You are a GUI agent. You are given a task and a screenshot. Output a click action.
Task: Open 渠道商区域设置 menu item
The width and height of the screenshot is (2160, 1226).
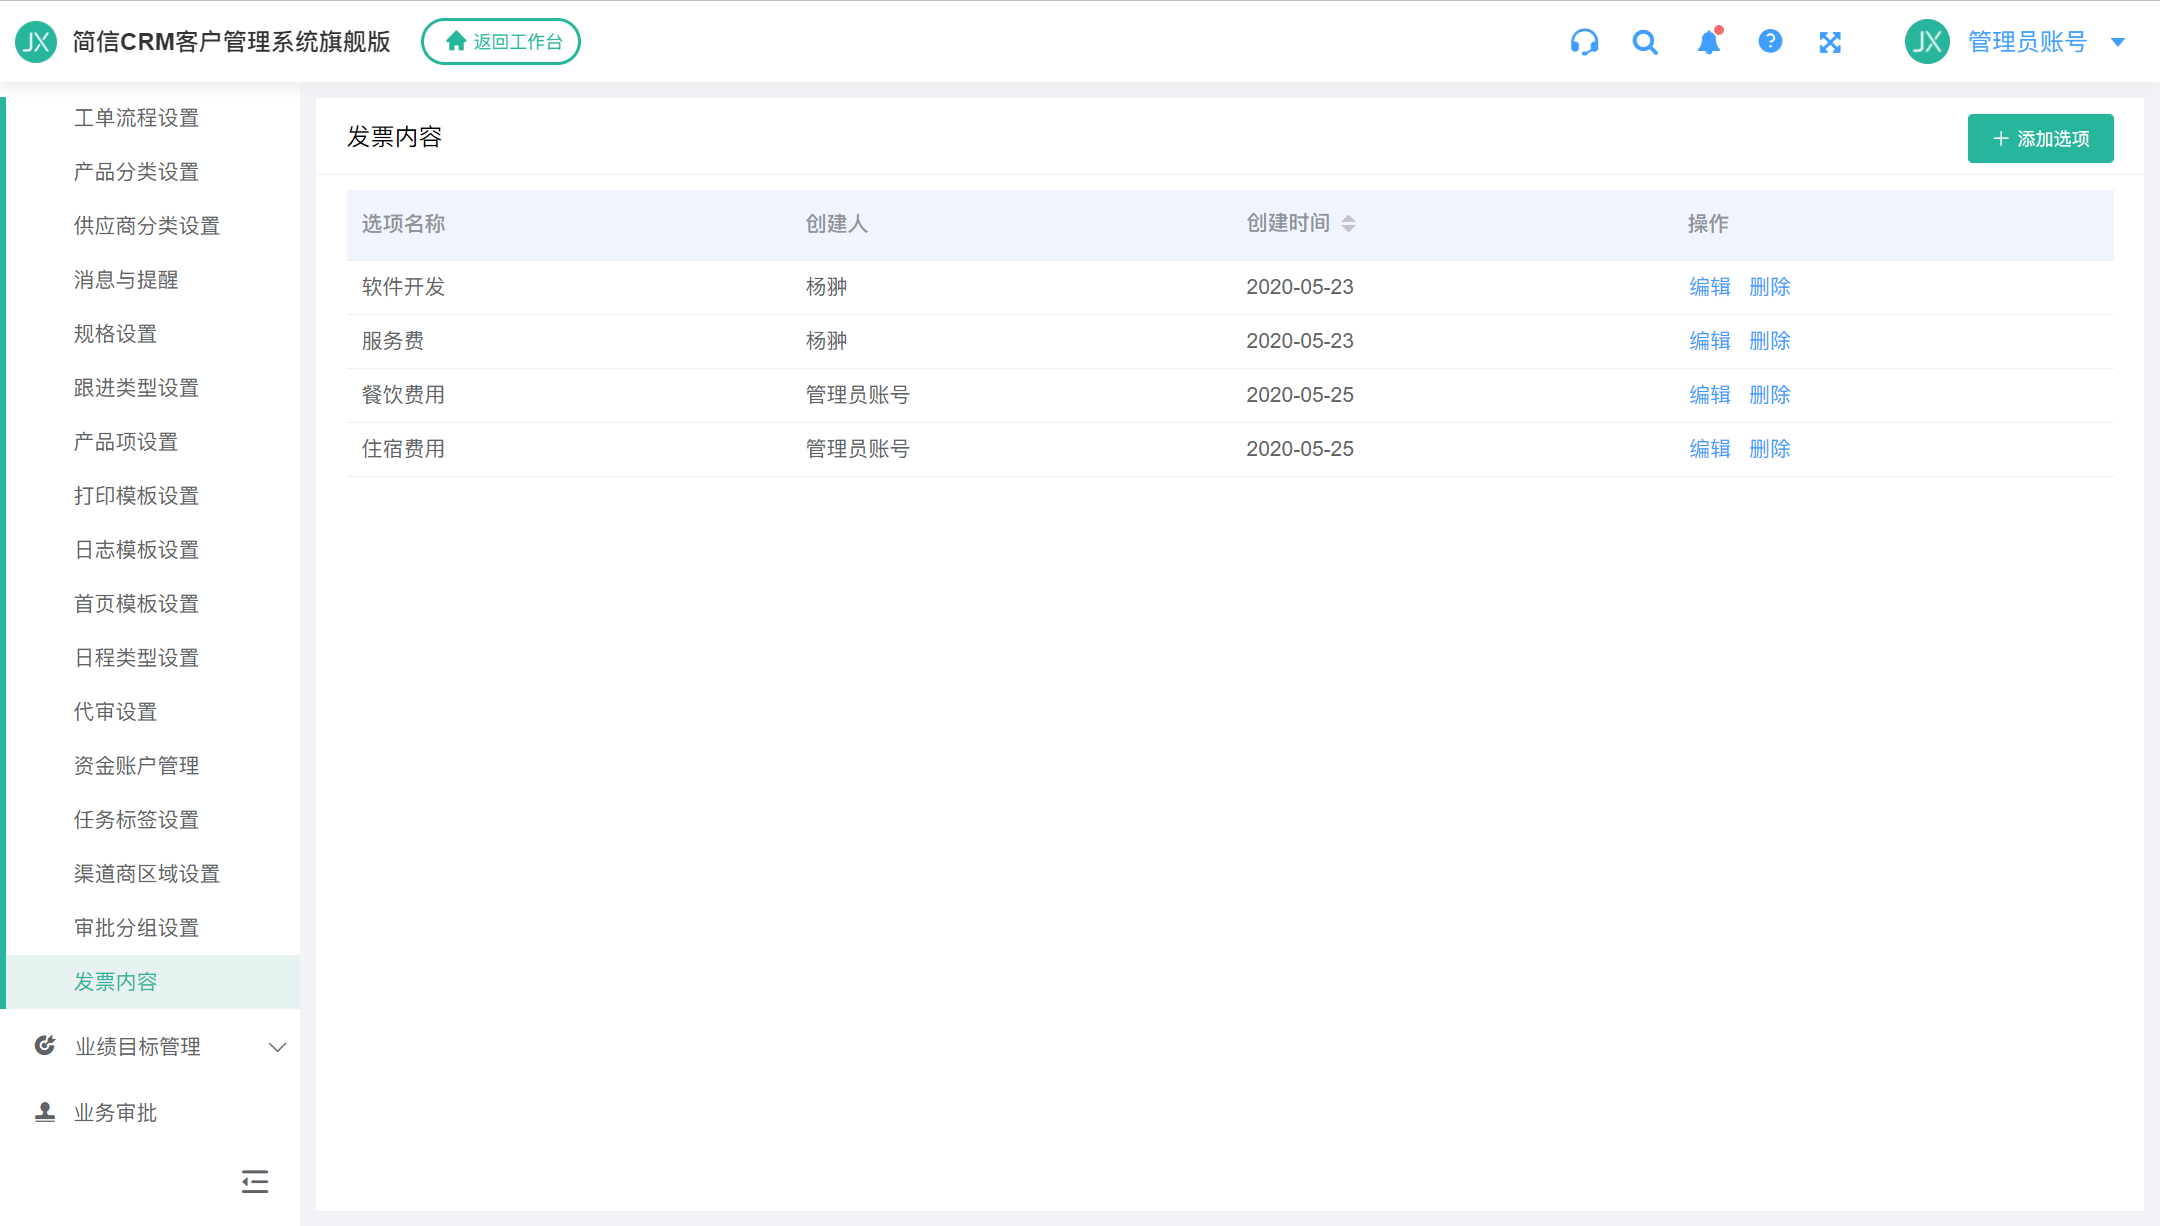point(153,874)
